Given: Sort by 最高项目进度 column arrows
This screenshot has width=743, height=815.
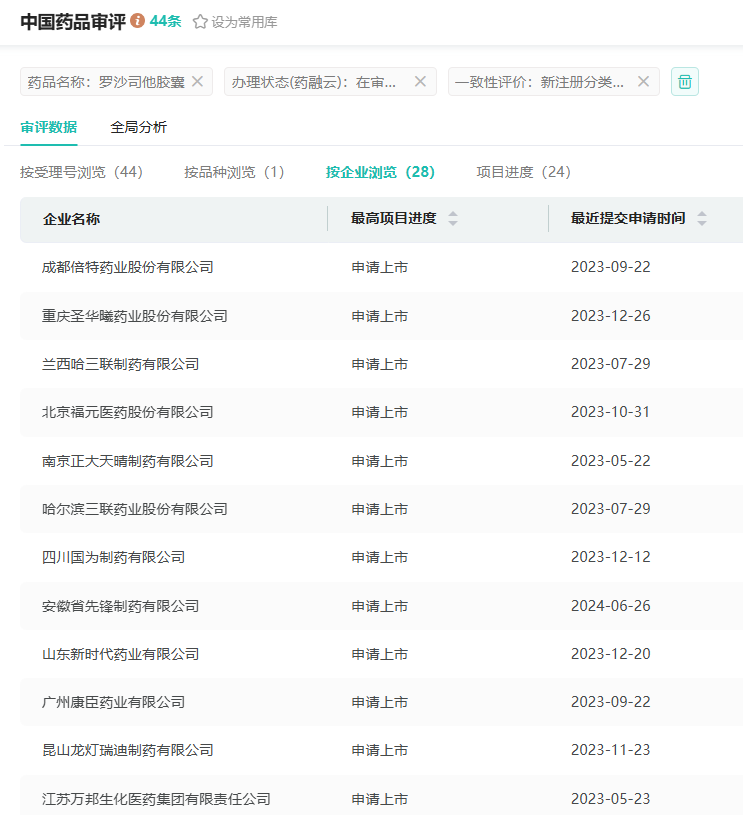Looking at the screenshot, I should [x=453, y=218].
